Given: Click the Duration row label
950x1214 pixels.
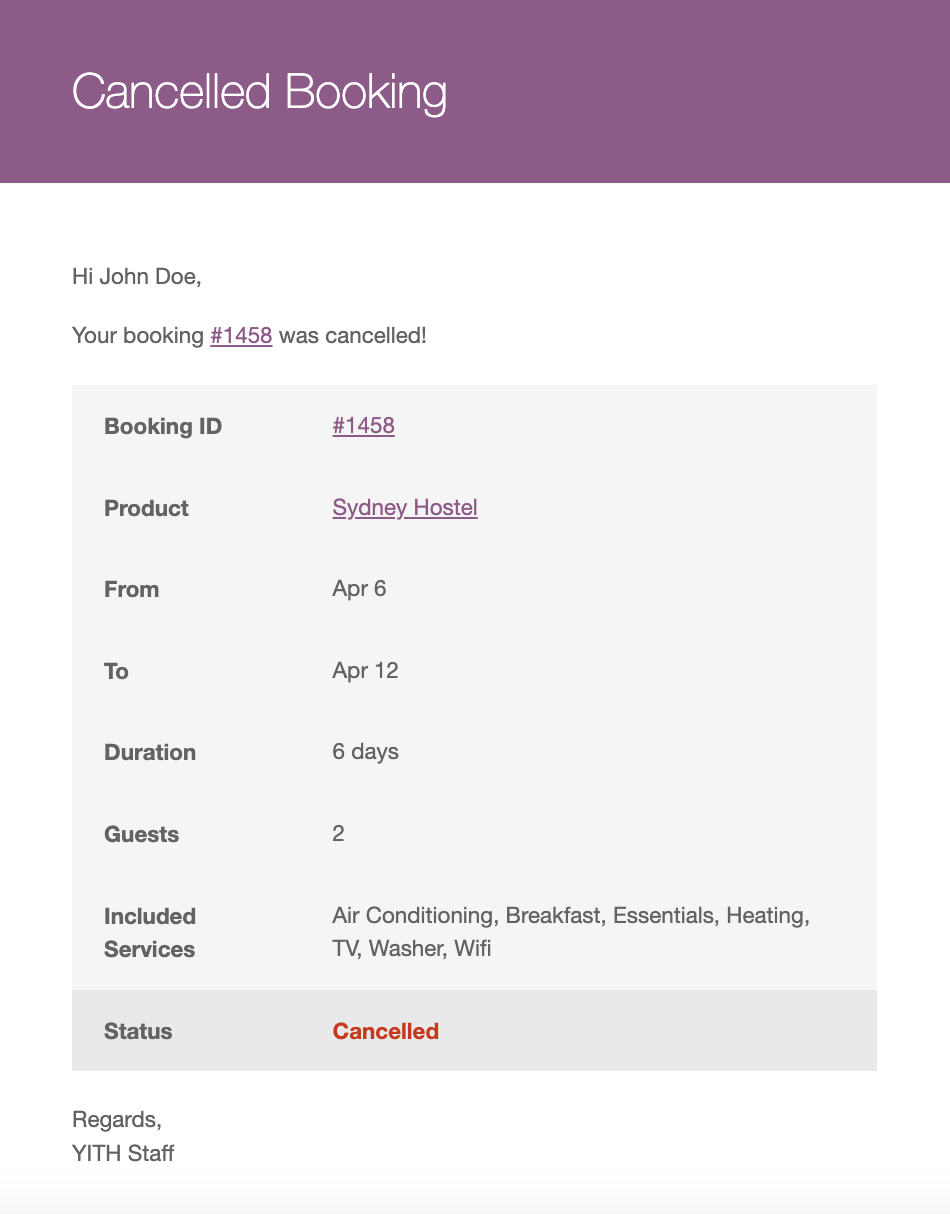Looking at the screenshot, I should point(150,753).
